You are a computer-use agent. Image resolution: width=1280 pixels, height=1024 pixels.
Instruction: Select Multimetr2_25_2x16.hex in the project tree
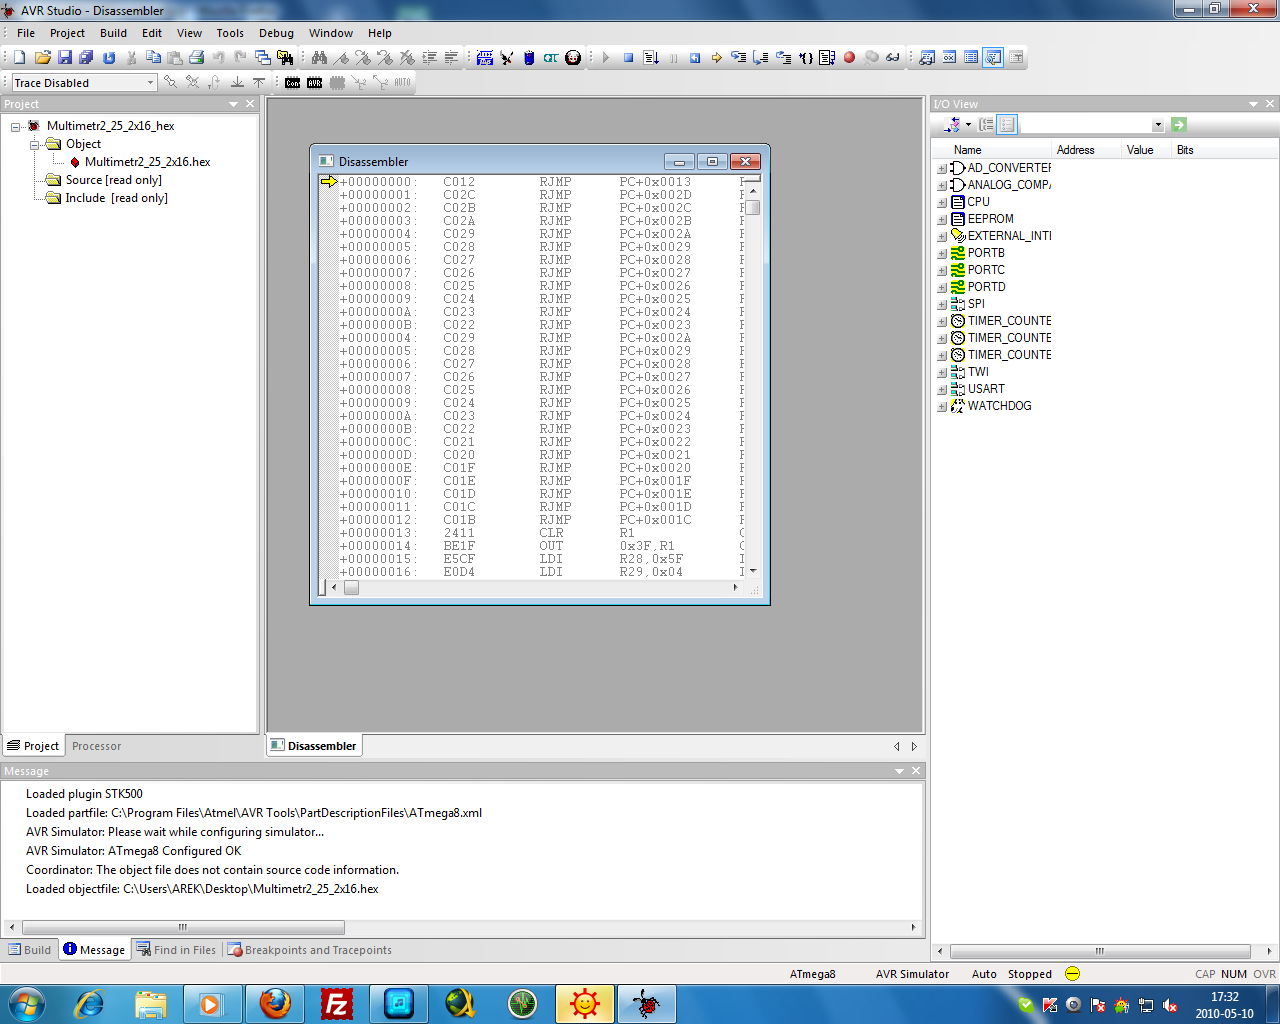coord(147,162)
